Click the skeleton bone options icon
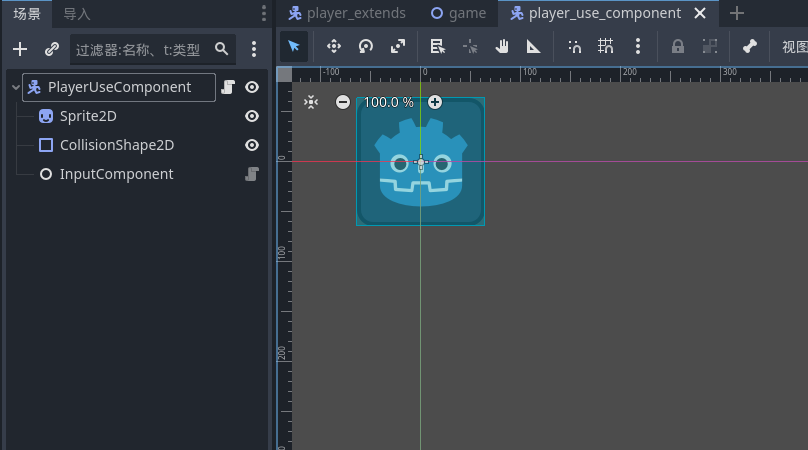 [x=750, y=46]
